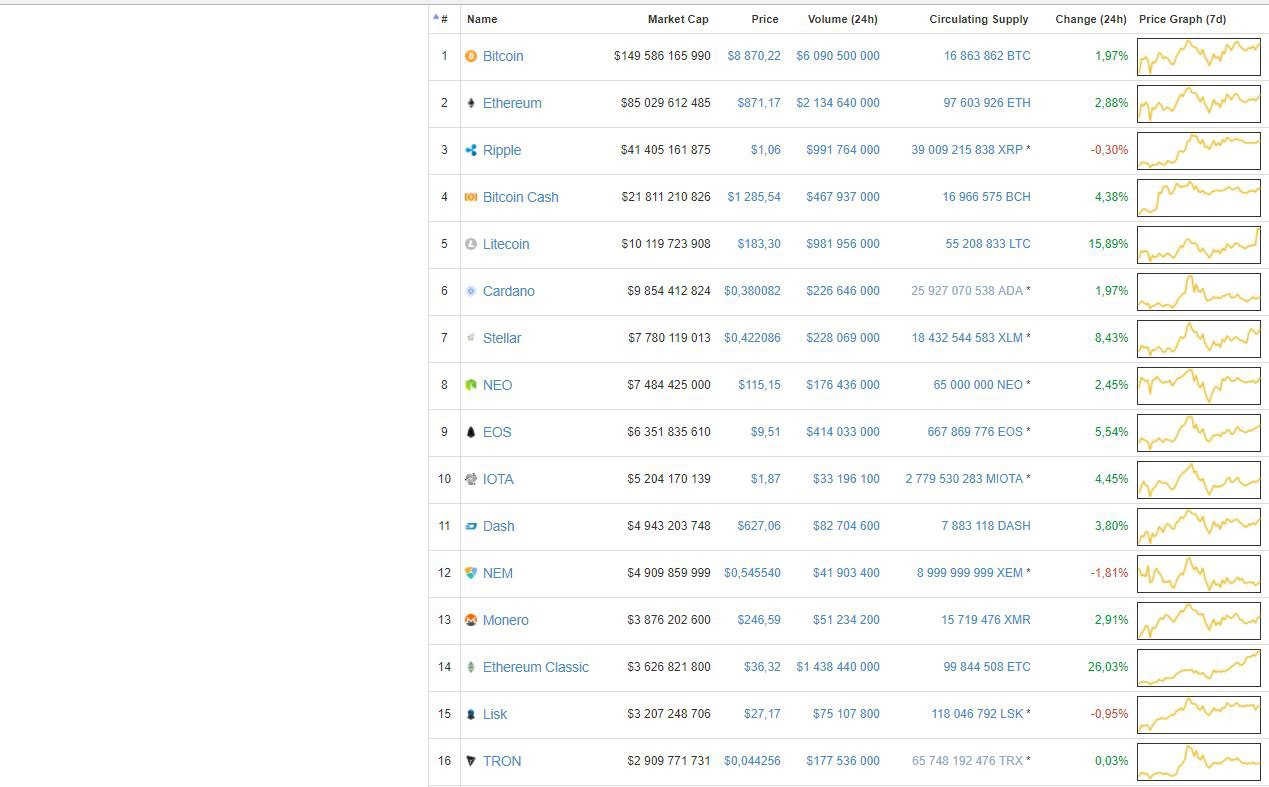The width and height of the screenshot is (1269, 787).
Task: Click Price Graph (7d) column header
Action: tap(1183, 19)
